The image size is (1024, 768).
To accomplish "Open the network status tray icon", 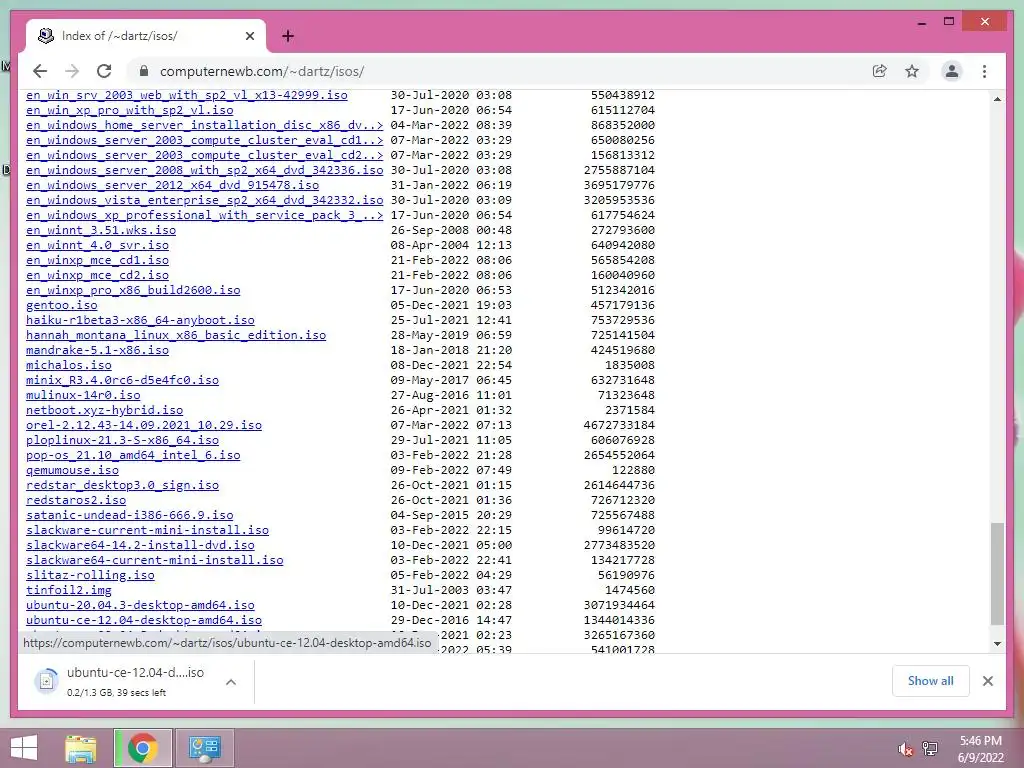I will 930,749.
